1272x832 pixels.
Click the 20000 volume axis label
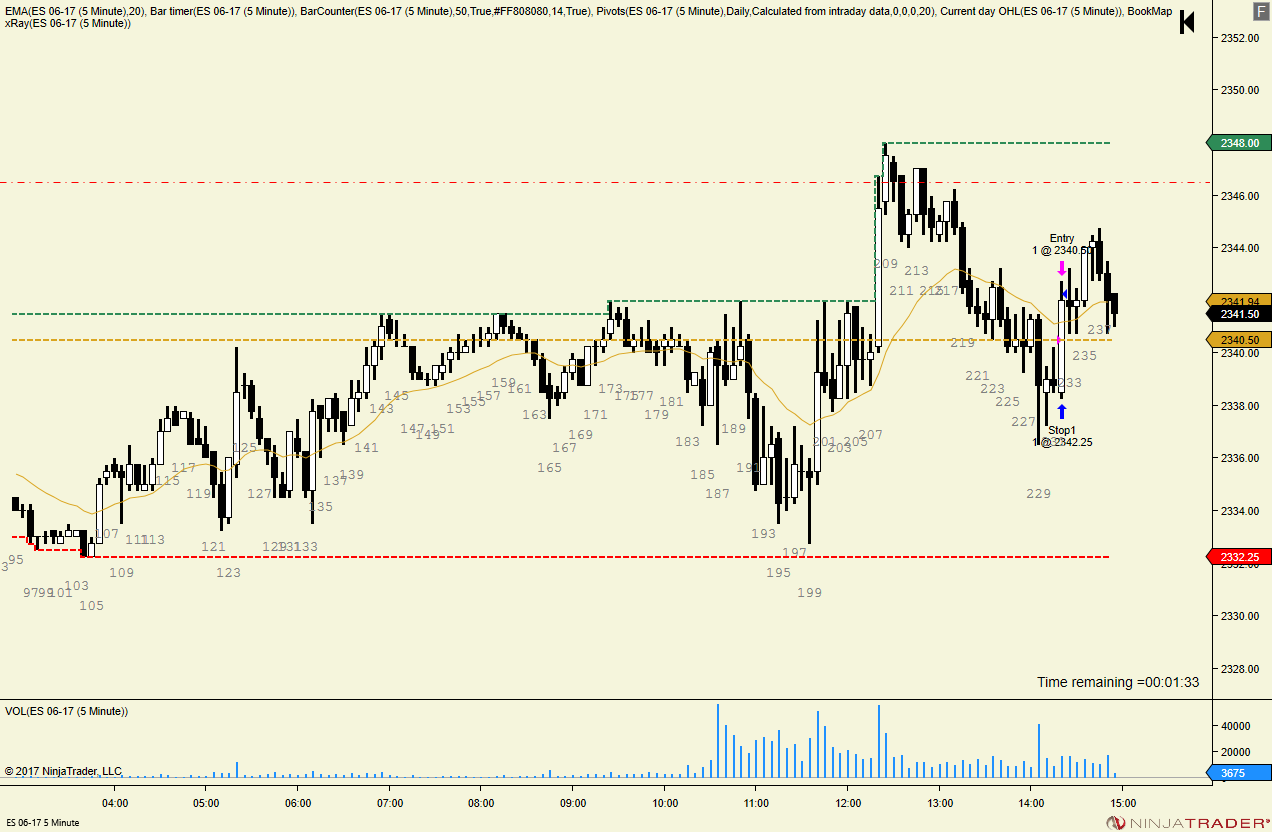[1237, 752]
